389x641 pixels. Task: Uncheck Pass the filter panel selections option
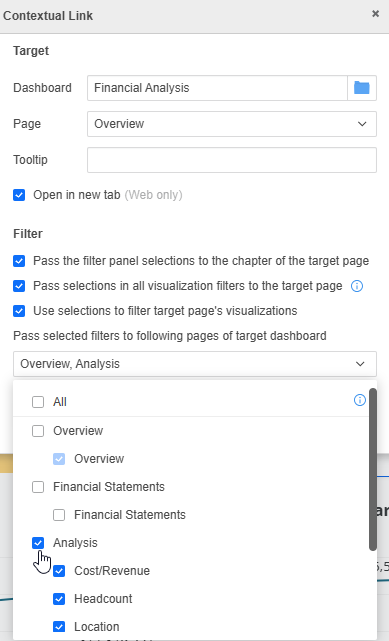(x=19, y=261)
